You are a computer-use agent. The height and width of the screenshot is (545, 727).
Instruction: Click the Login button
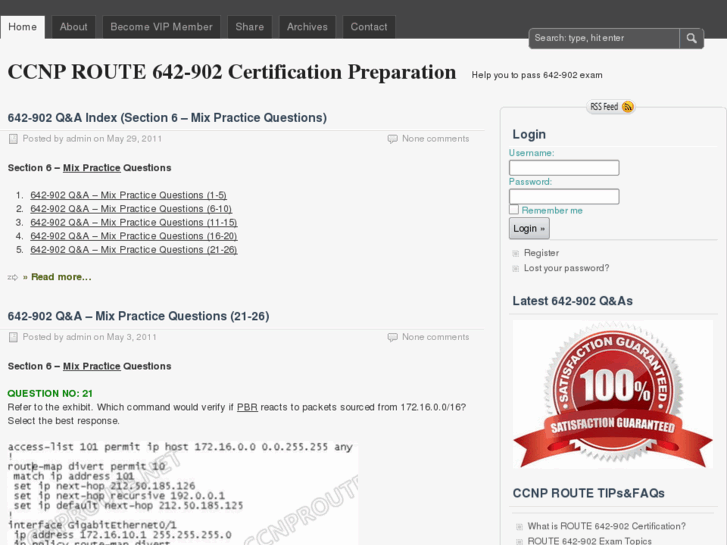[529, 229]
